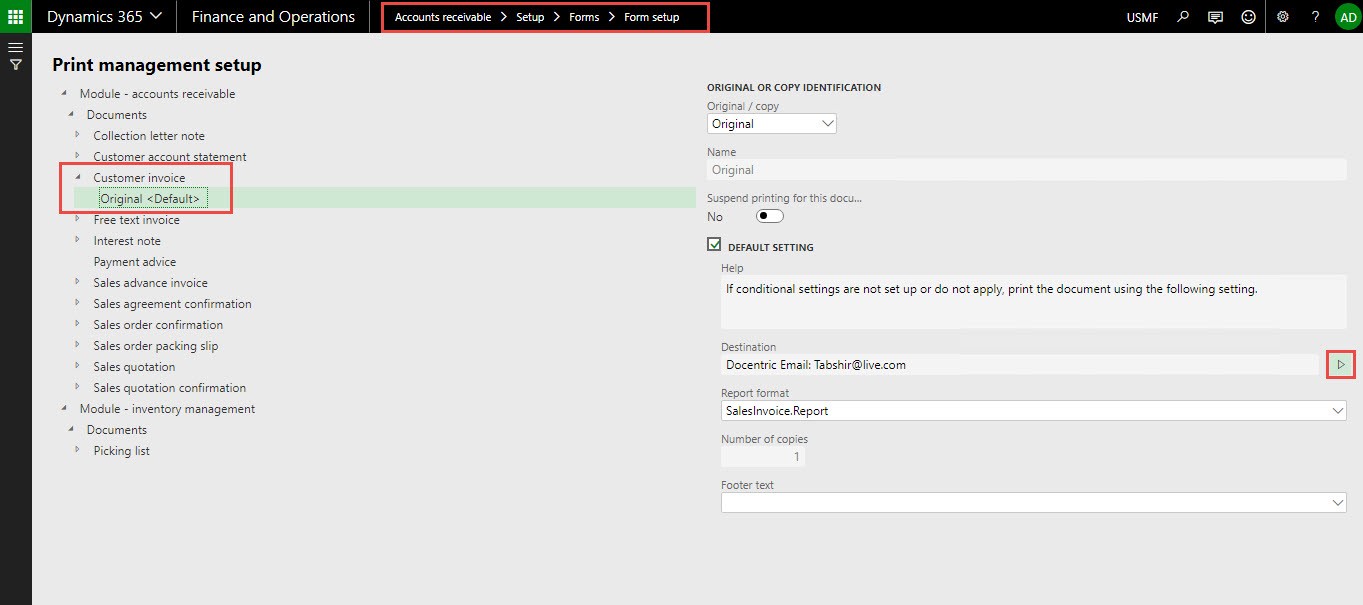Click the feedback smiley icon

1247,17
